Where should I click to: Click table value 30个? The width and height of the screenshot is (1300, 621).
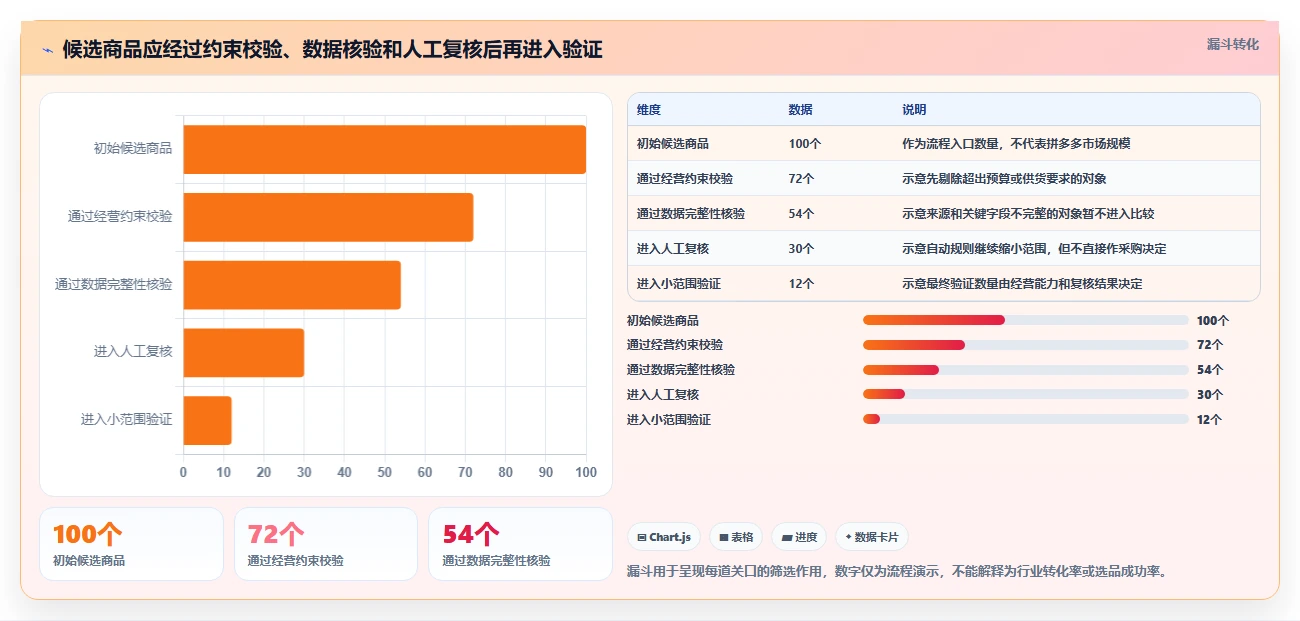pos(802,249)
